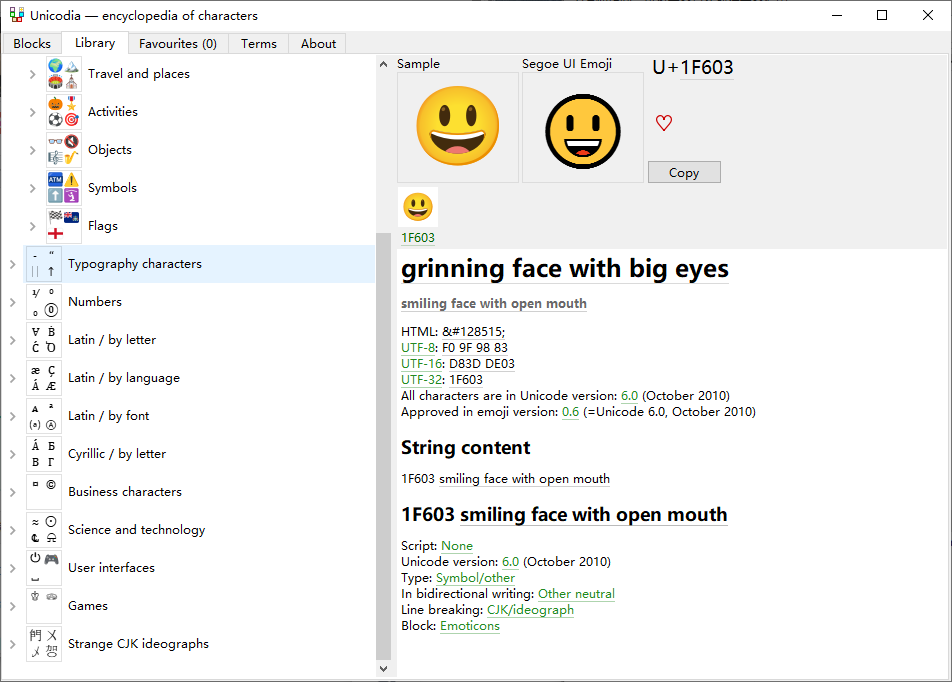Open the Favourites (0) tab
The image size is (952, 682).
coord(178,44)
